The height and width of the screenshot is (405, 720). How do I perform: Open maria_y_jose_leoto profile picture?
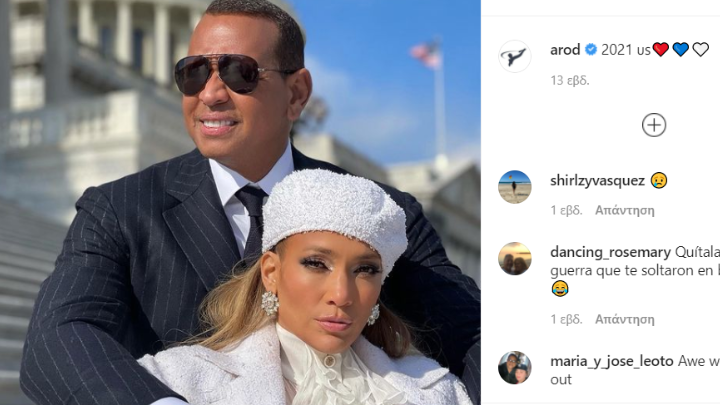[x=515, y=368]
